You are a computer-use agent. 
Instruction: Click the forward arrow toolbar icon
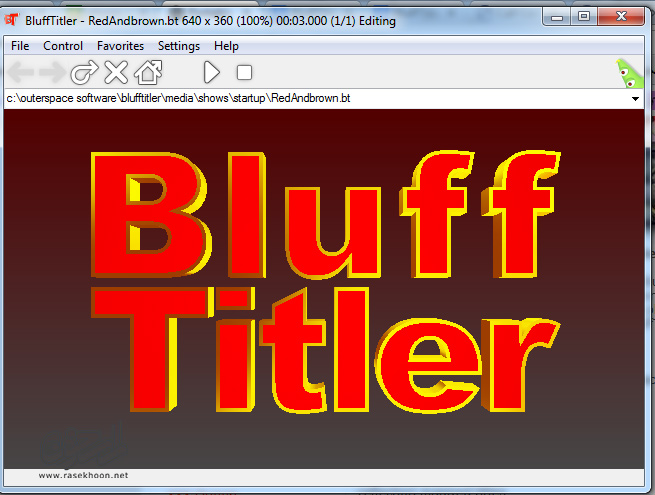coord(52,72)
